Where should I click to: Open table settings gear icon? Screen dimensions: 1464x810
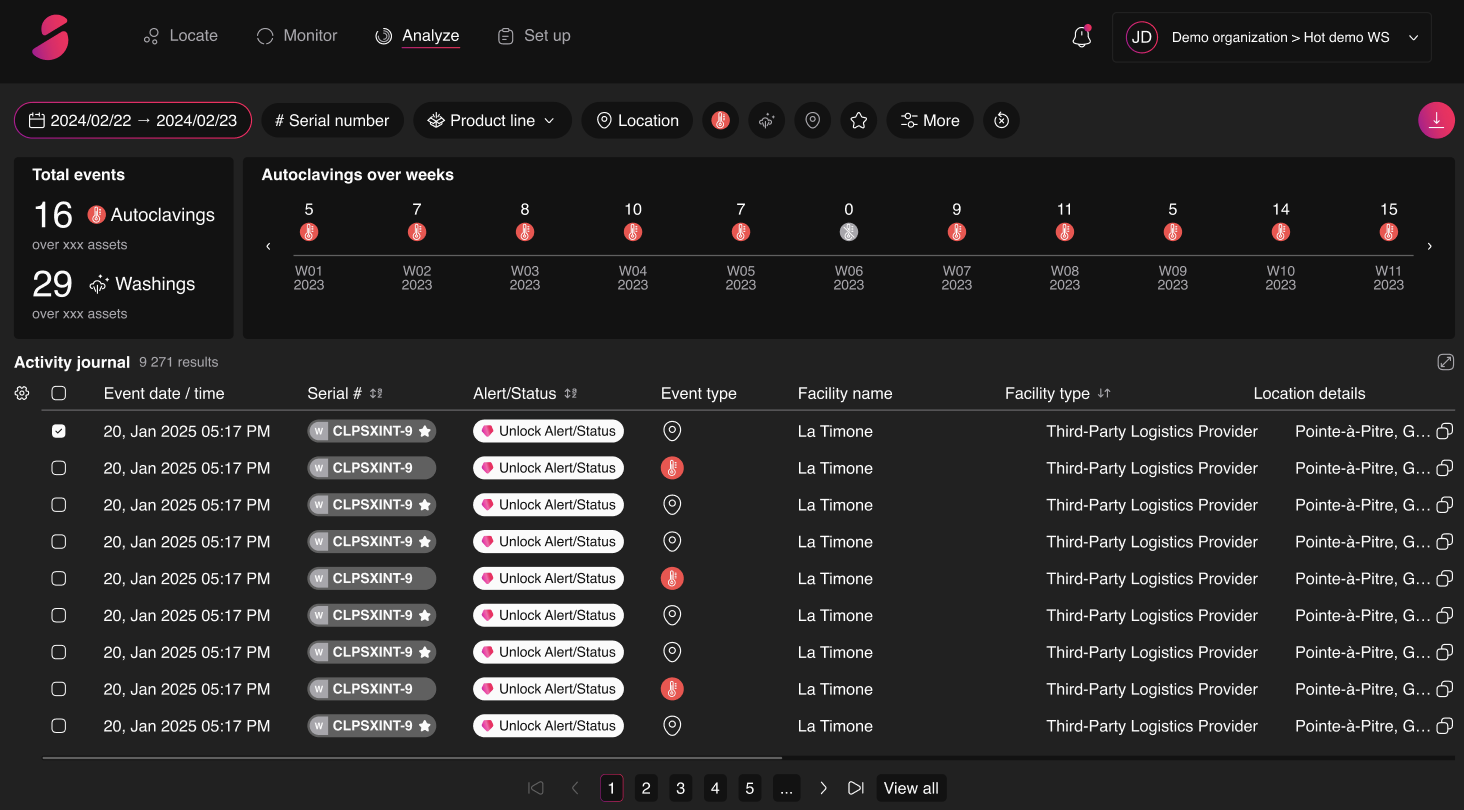pos(22,393)
